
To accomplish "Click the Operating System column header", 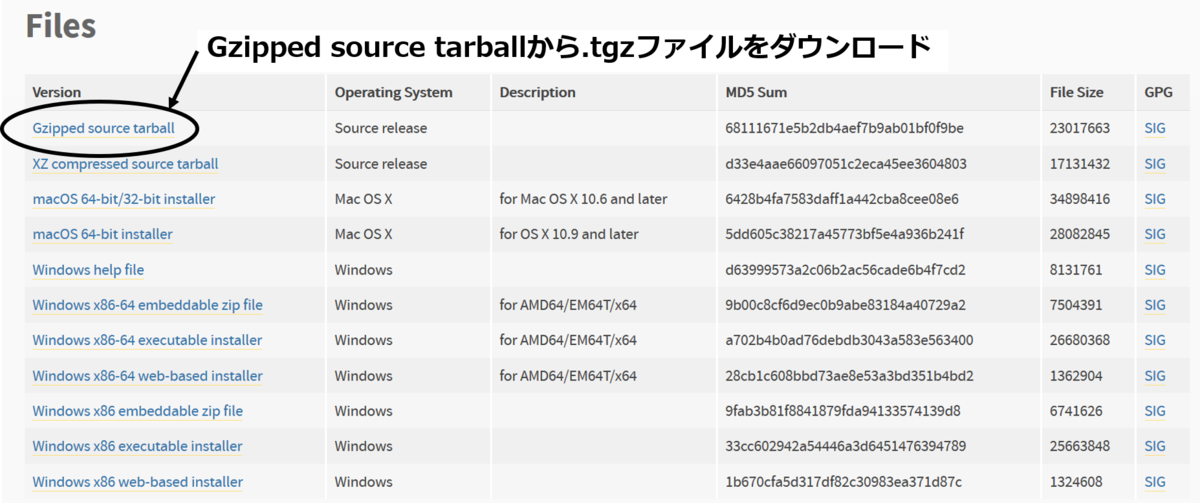I will pyautogui.click(x=393, y=92).
